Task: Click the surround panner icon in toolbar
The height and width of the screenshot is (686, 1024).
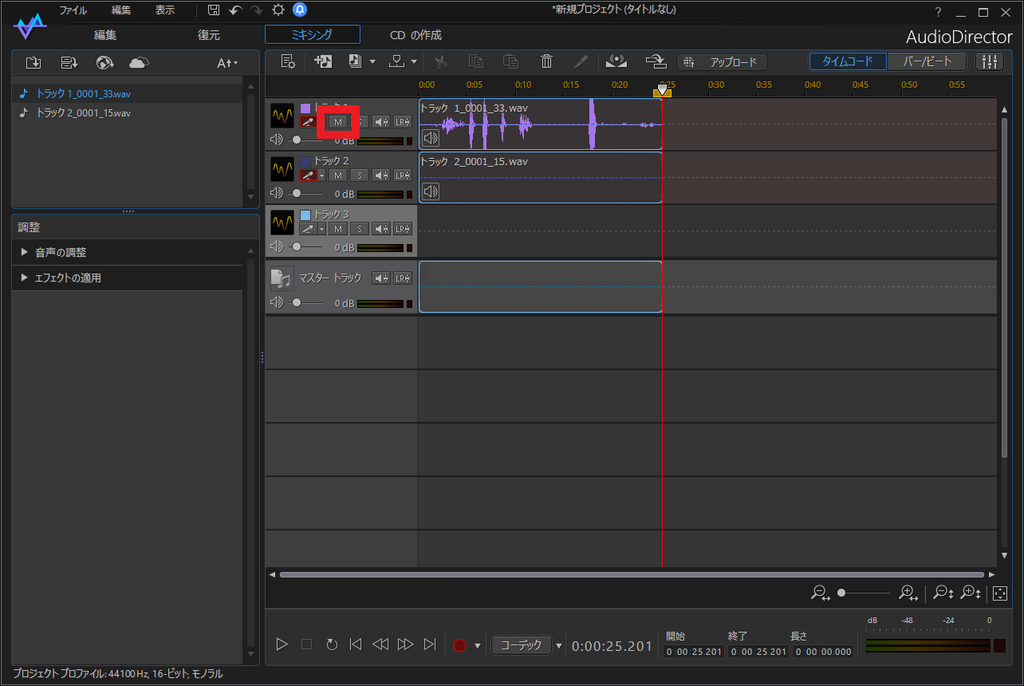Action: coord(616,61)
